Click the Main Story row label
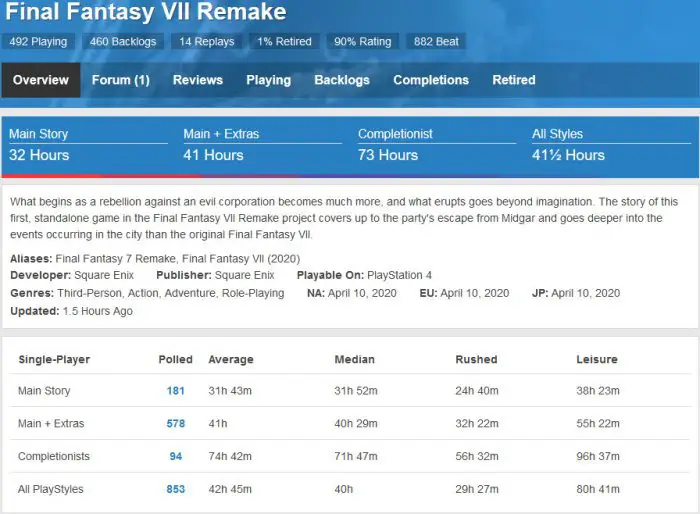Screen dimensions: 700x514 (44, 391)
